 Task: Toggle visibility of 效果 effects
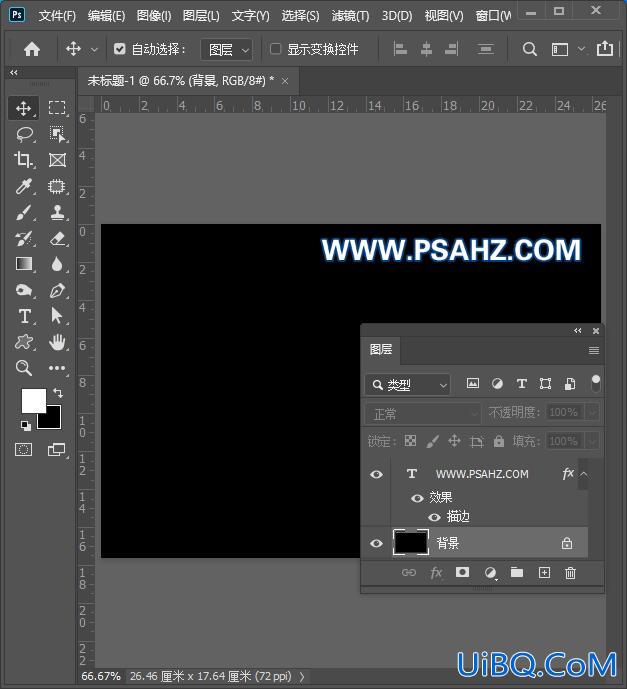(417, 498)
